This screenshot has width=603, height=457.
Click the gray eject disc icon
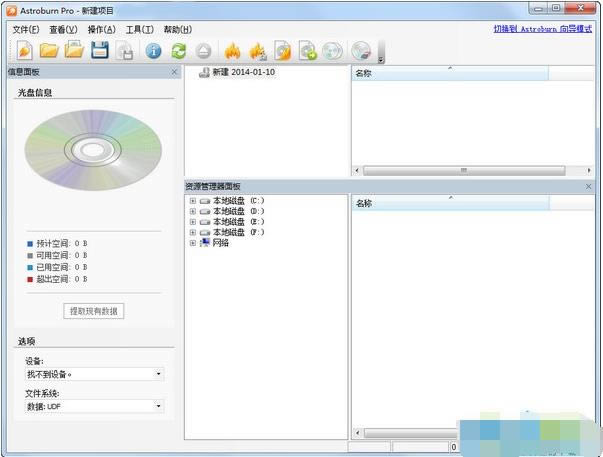click(203, 51)
